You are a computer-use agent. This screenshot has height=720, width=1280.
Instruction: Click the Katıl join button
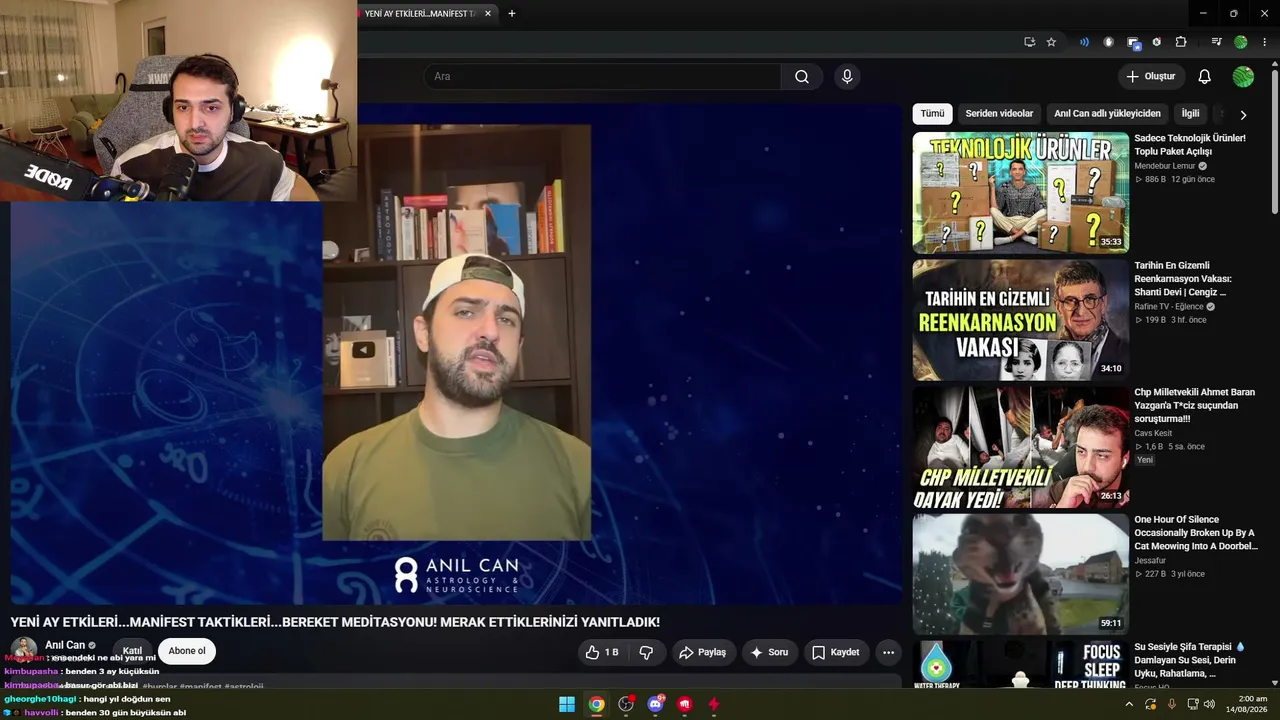point(132,651)
